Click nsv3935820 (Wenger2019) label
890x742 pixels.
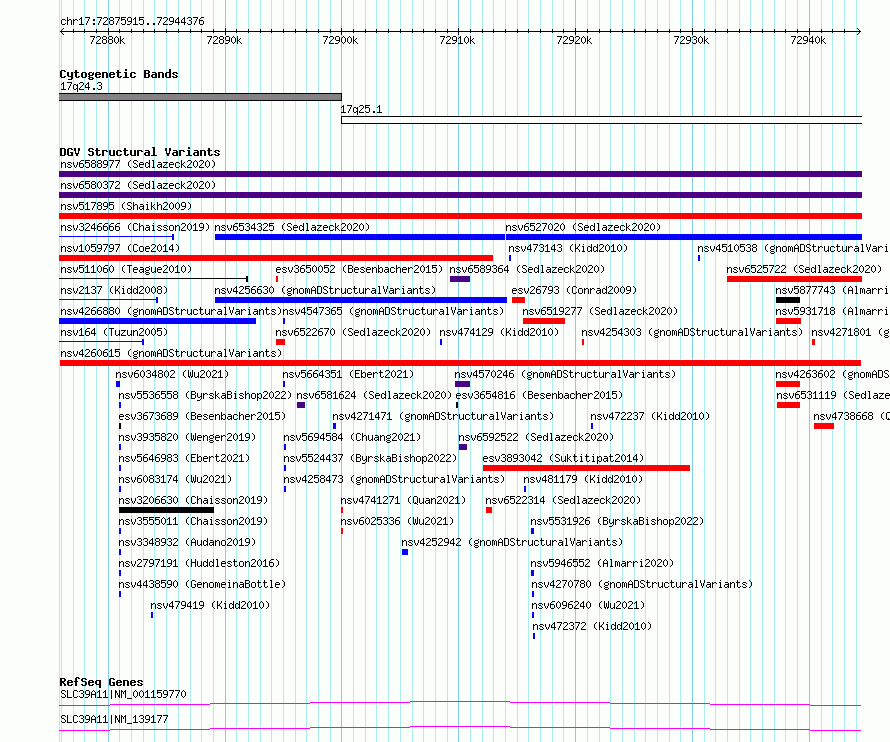point(187,437)
